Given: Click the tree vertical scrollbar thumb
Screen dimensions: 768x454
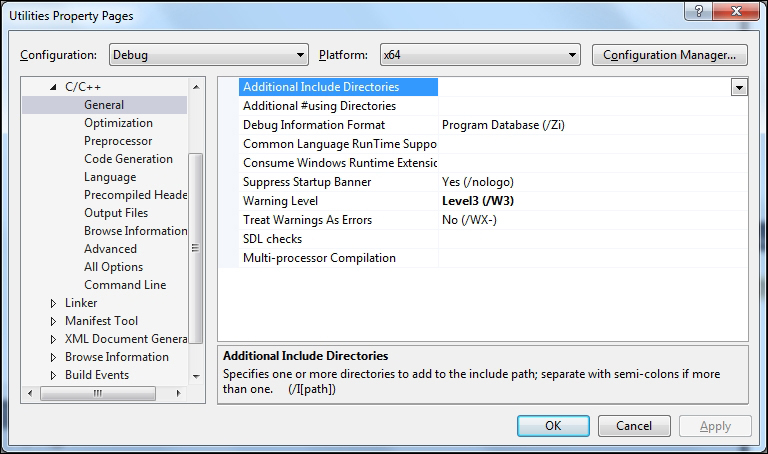Looking at the screenshot, I should (x=196, y=248).
